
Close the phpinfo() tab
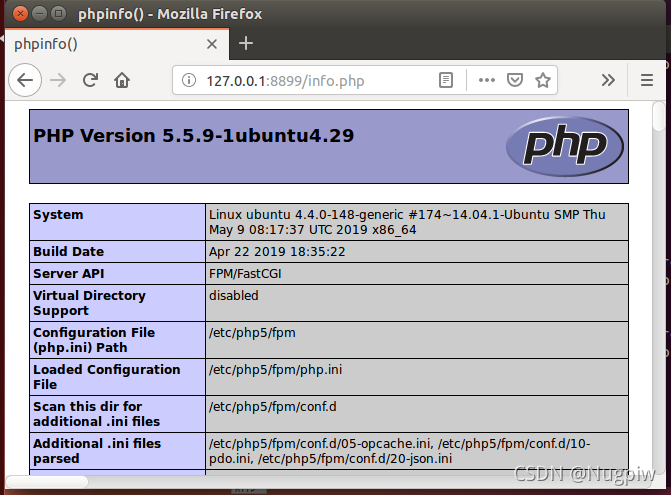click(212, 44)
